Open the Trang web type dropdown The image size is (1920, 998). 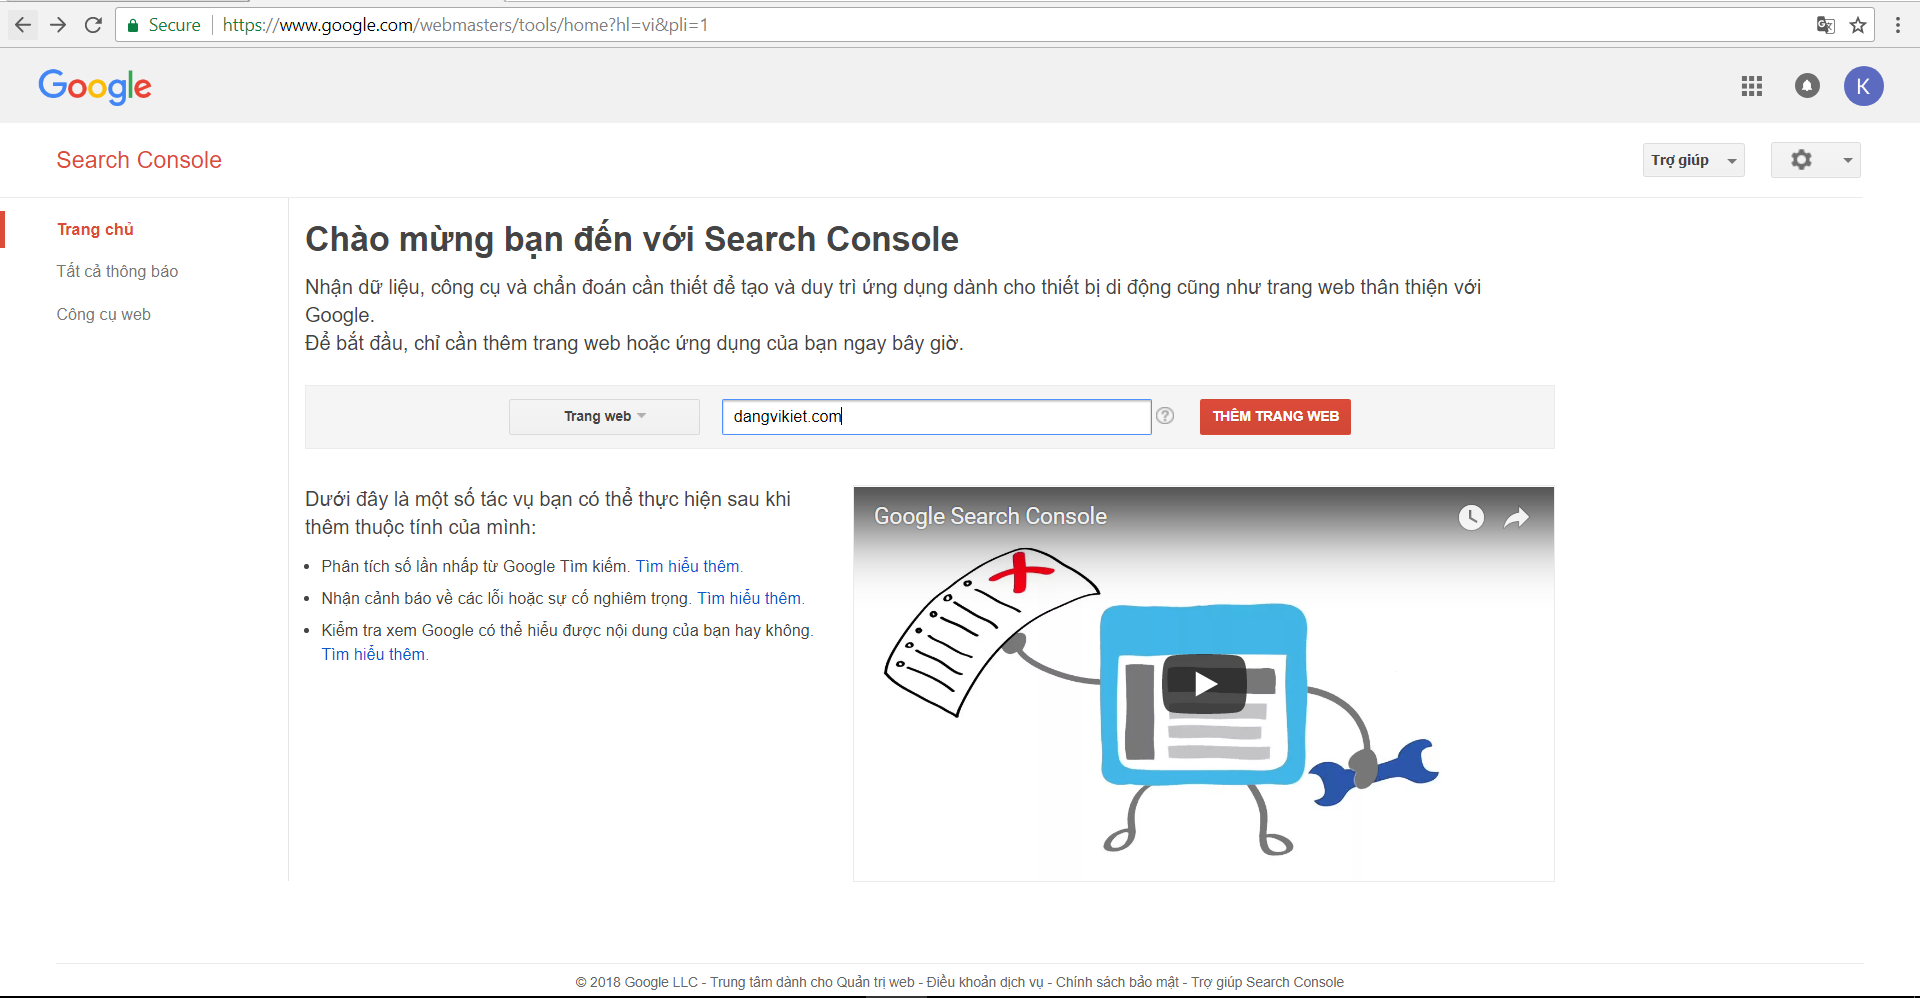pyautogui.click(x=604, y=417)
